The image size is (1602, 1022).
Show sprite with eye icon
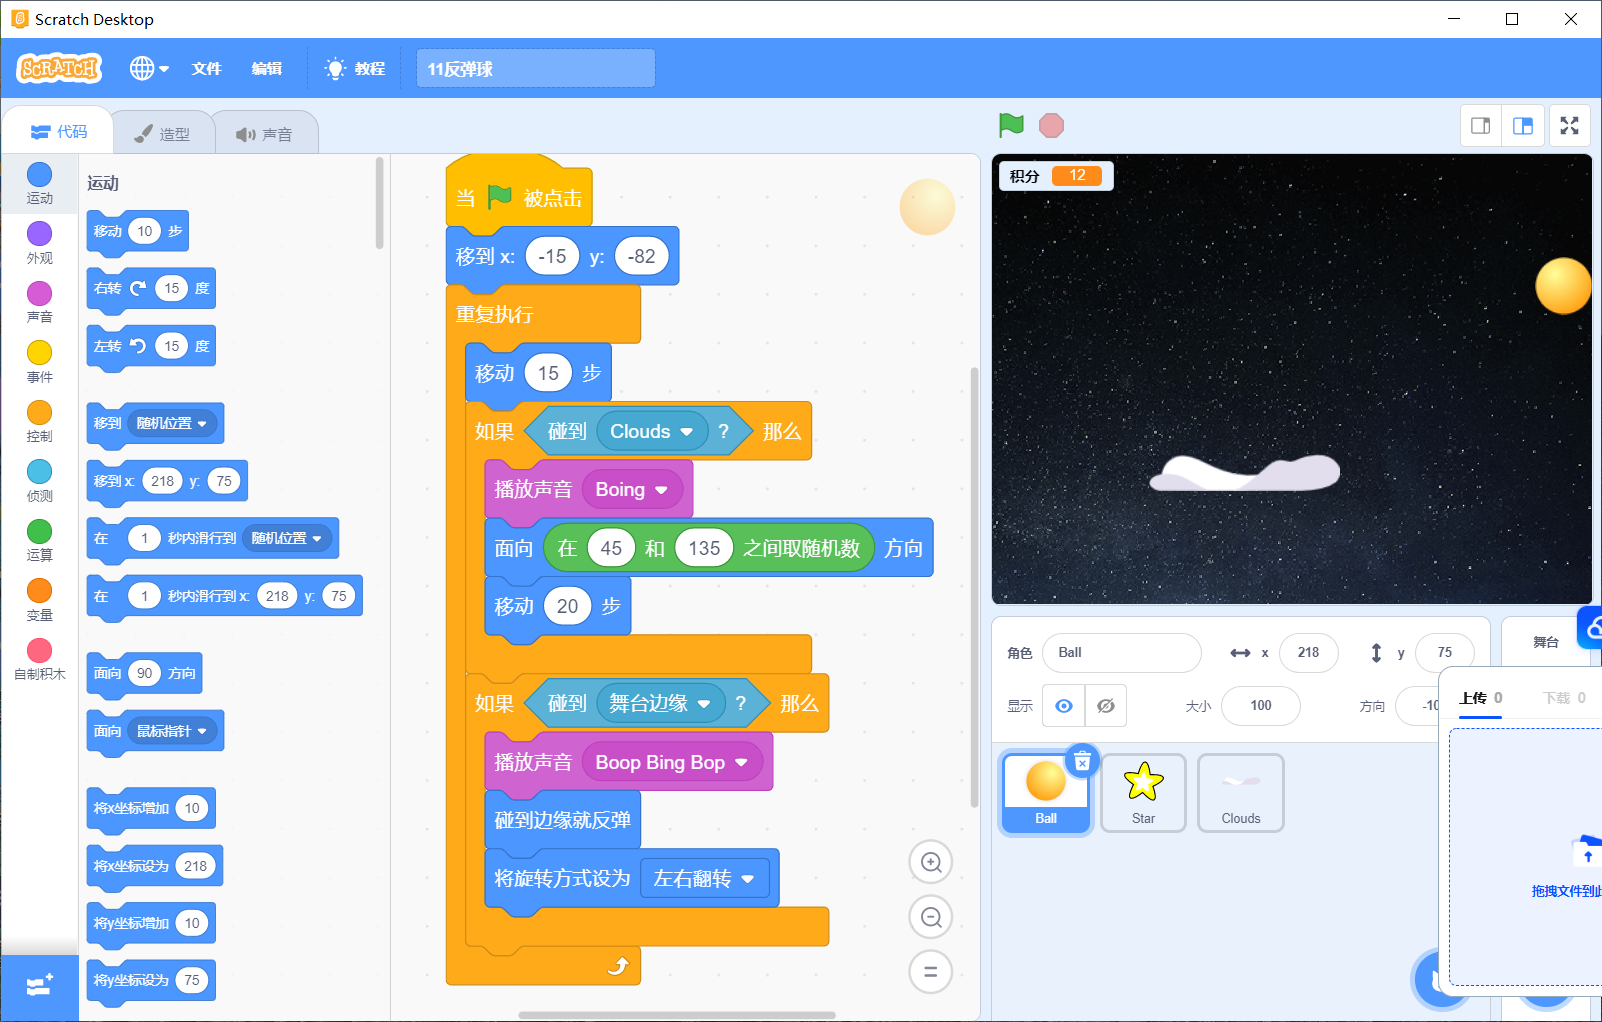point(1064,706)
